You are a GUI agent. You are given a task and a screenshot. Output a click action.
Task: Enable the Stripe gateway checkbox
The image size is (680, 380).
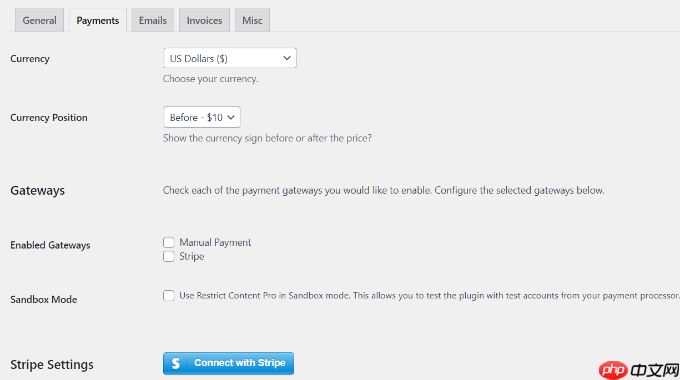pos(169,256)
